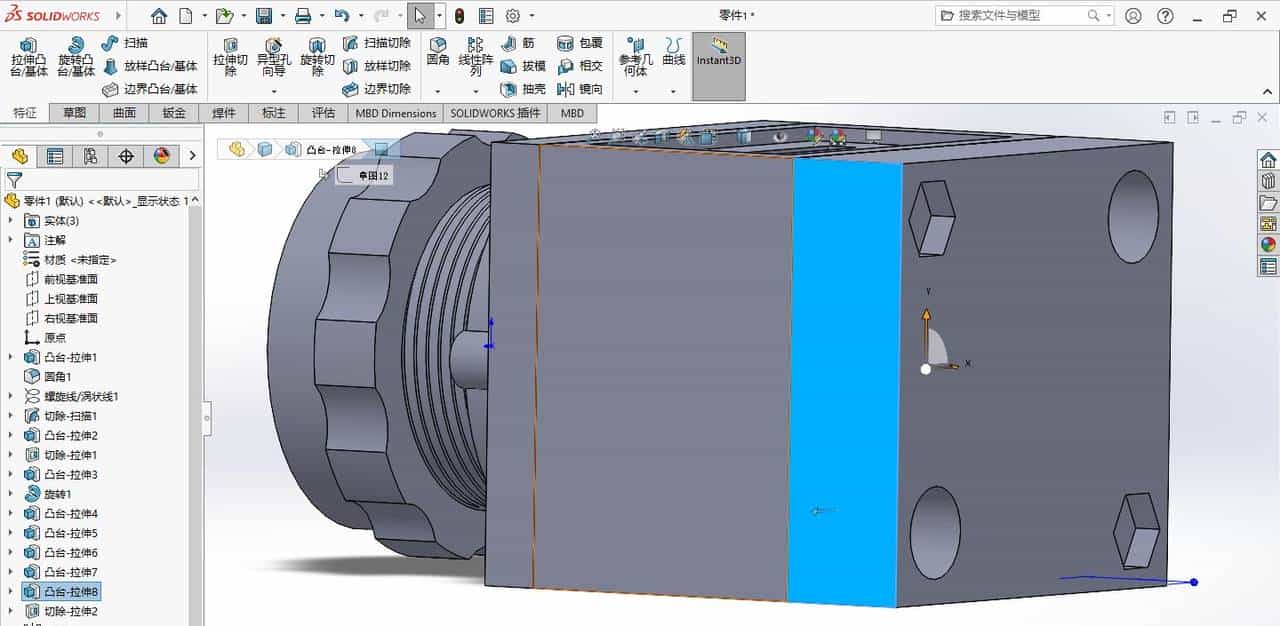Switch to the 草图 Sketch tab

pos(76,113)
